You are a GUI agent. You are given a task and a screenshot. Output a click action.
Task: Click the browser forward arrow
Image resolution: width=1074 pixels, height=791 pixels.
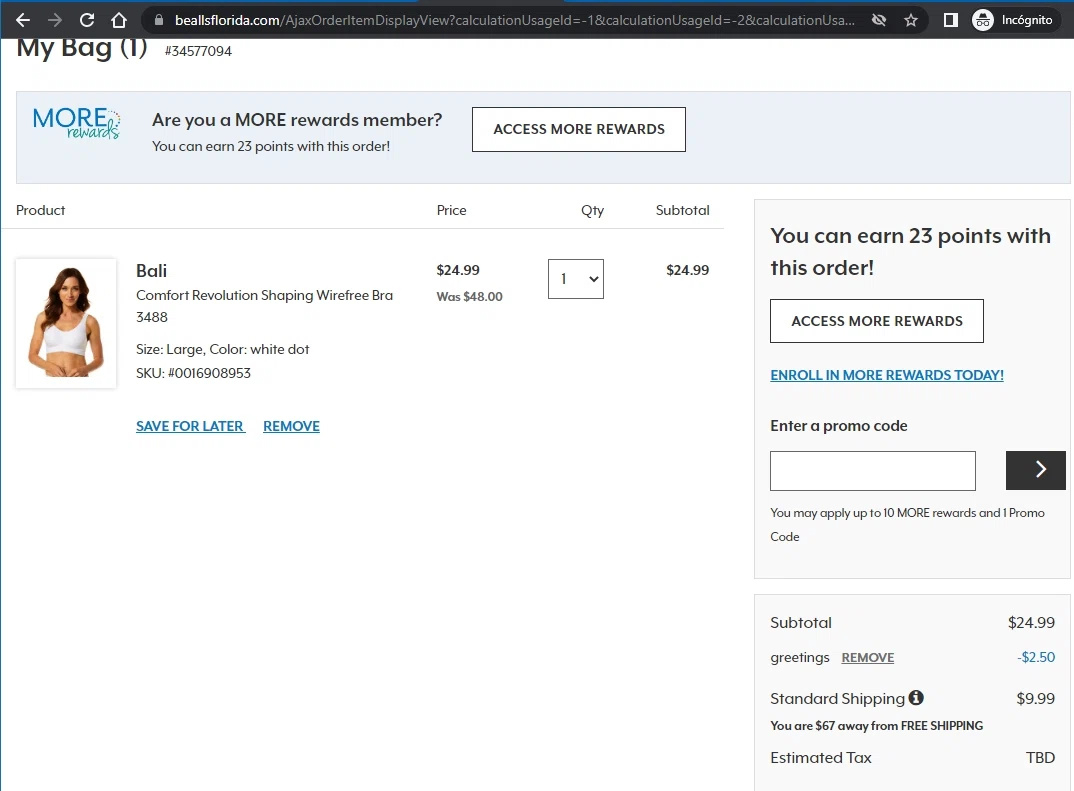pos(55,20)
